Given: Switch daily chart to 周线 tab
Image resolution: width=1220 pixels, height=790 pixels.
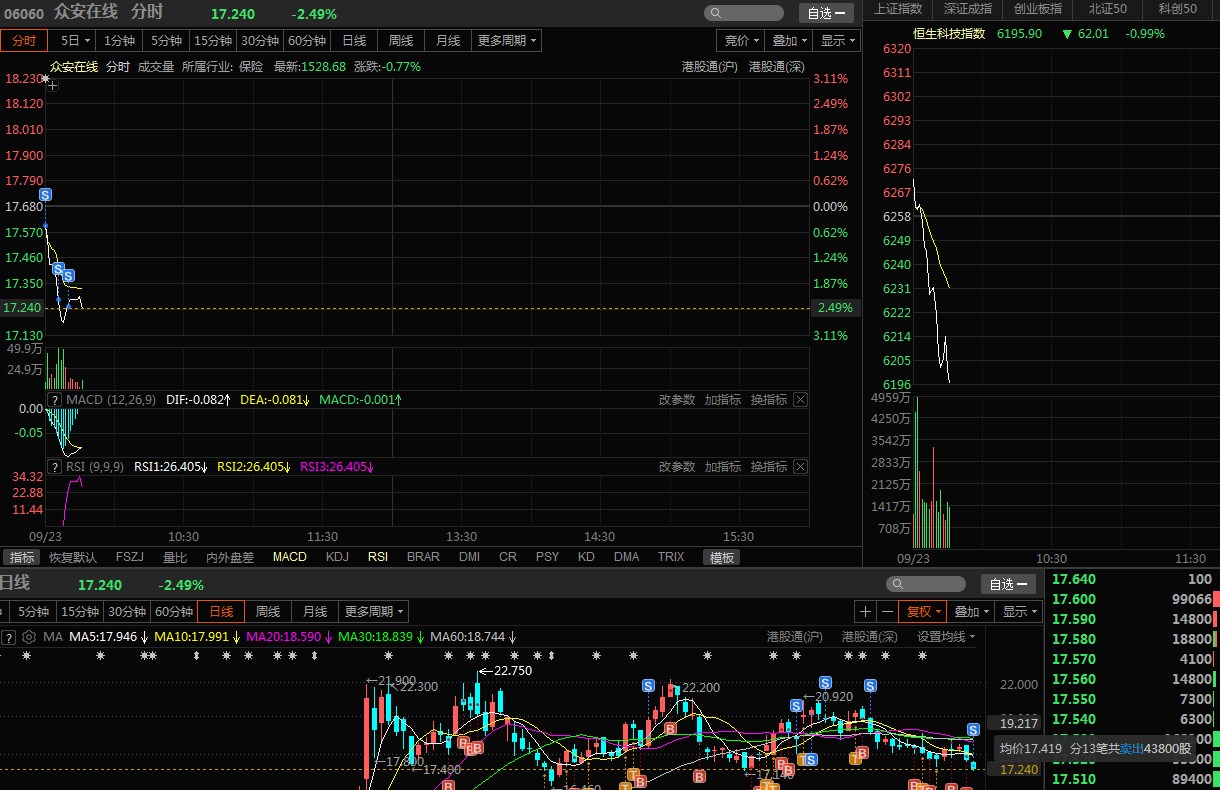Looking at the screenshot, I should pyautogui.click(x=267, y=612).
